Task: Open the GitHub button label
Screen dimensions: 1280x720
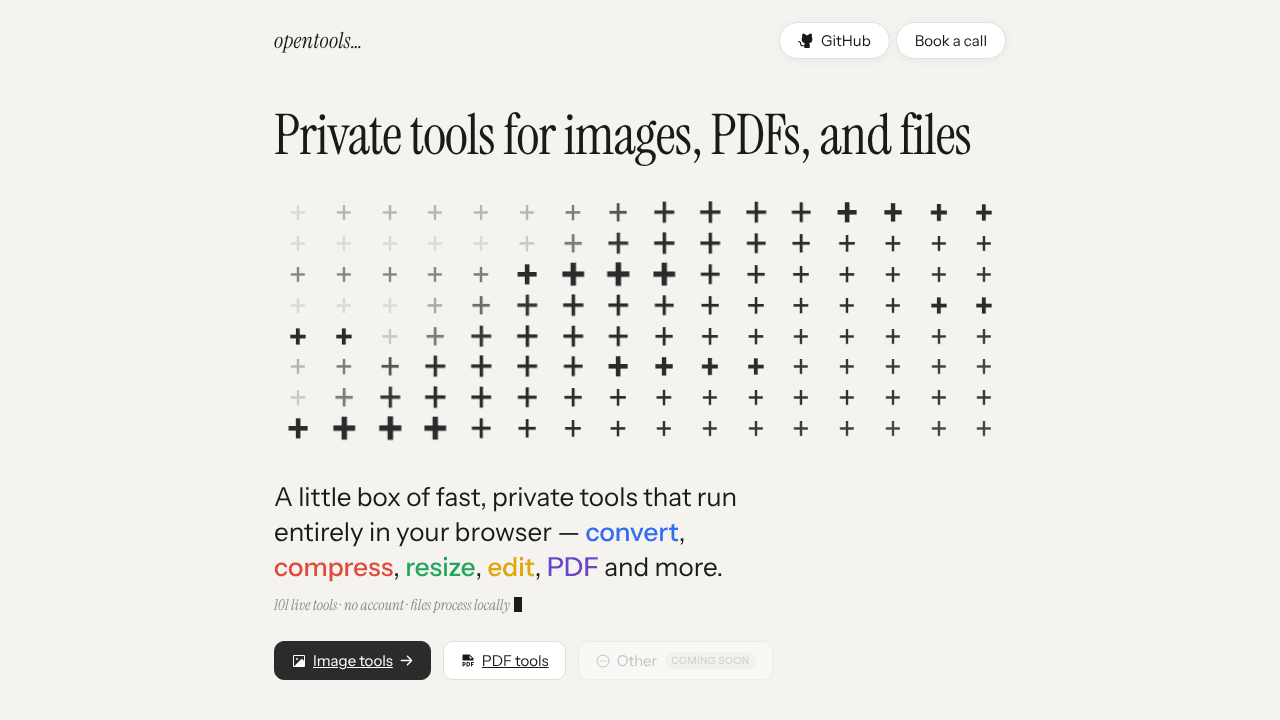Action: click(x=846, y=41)
